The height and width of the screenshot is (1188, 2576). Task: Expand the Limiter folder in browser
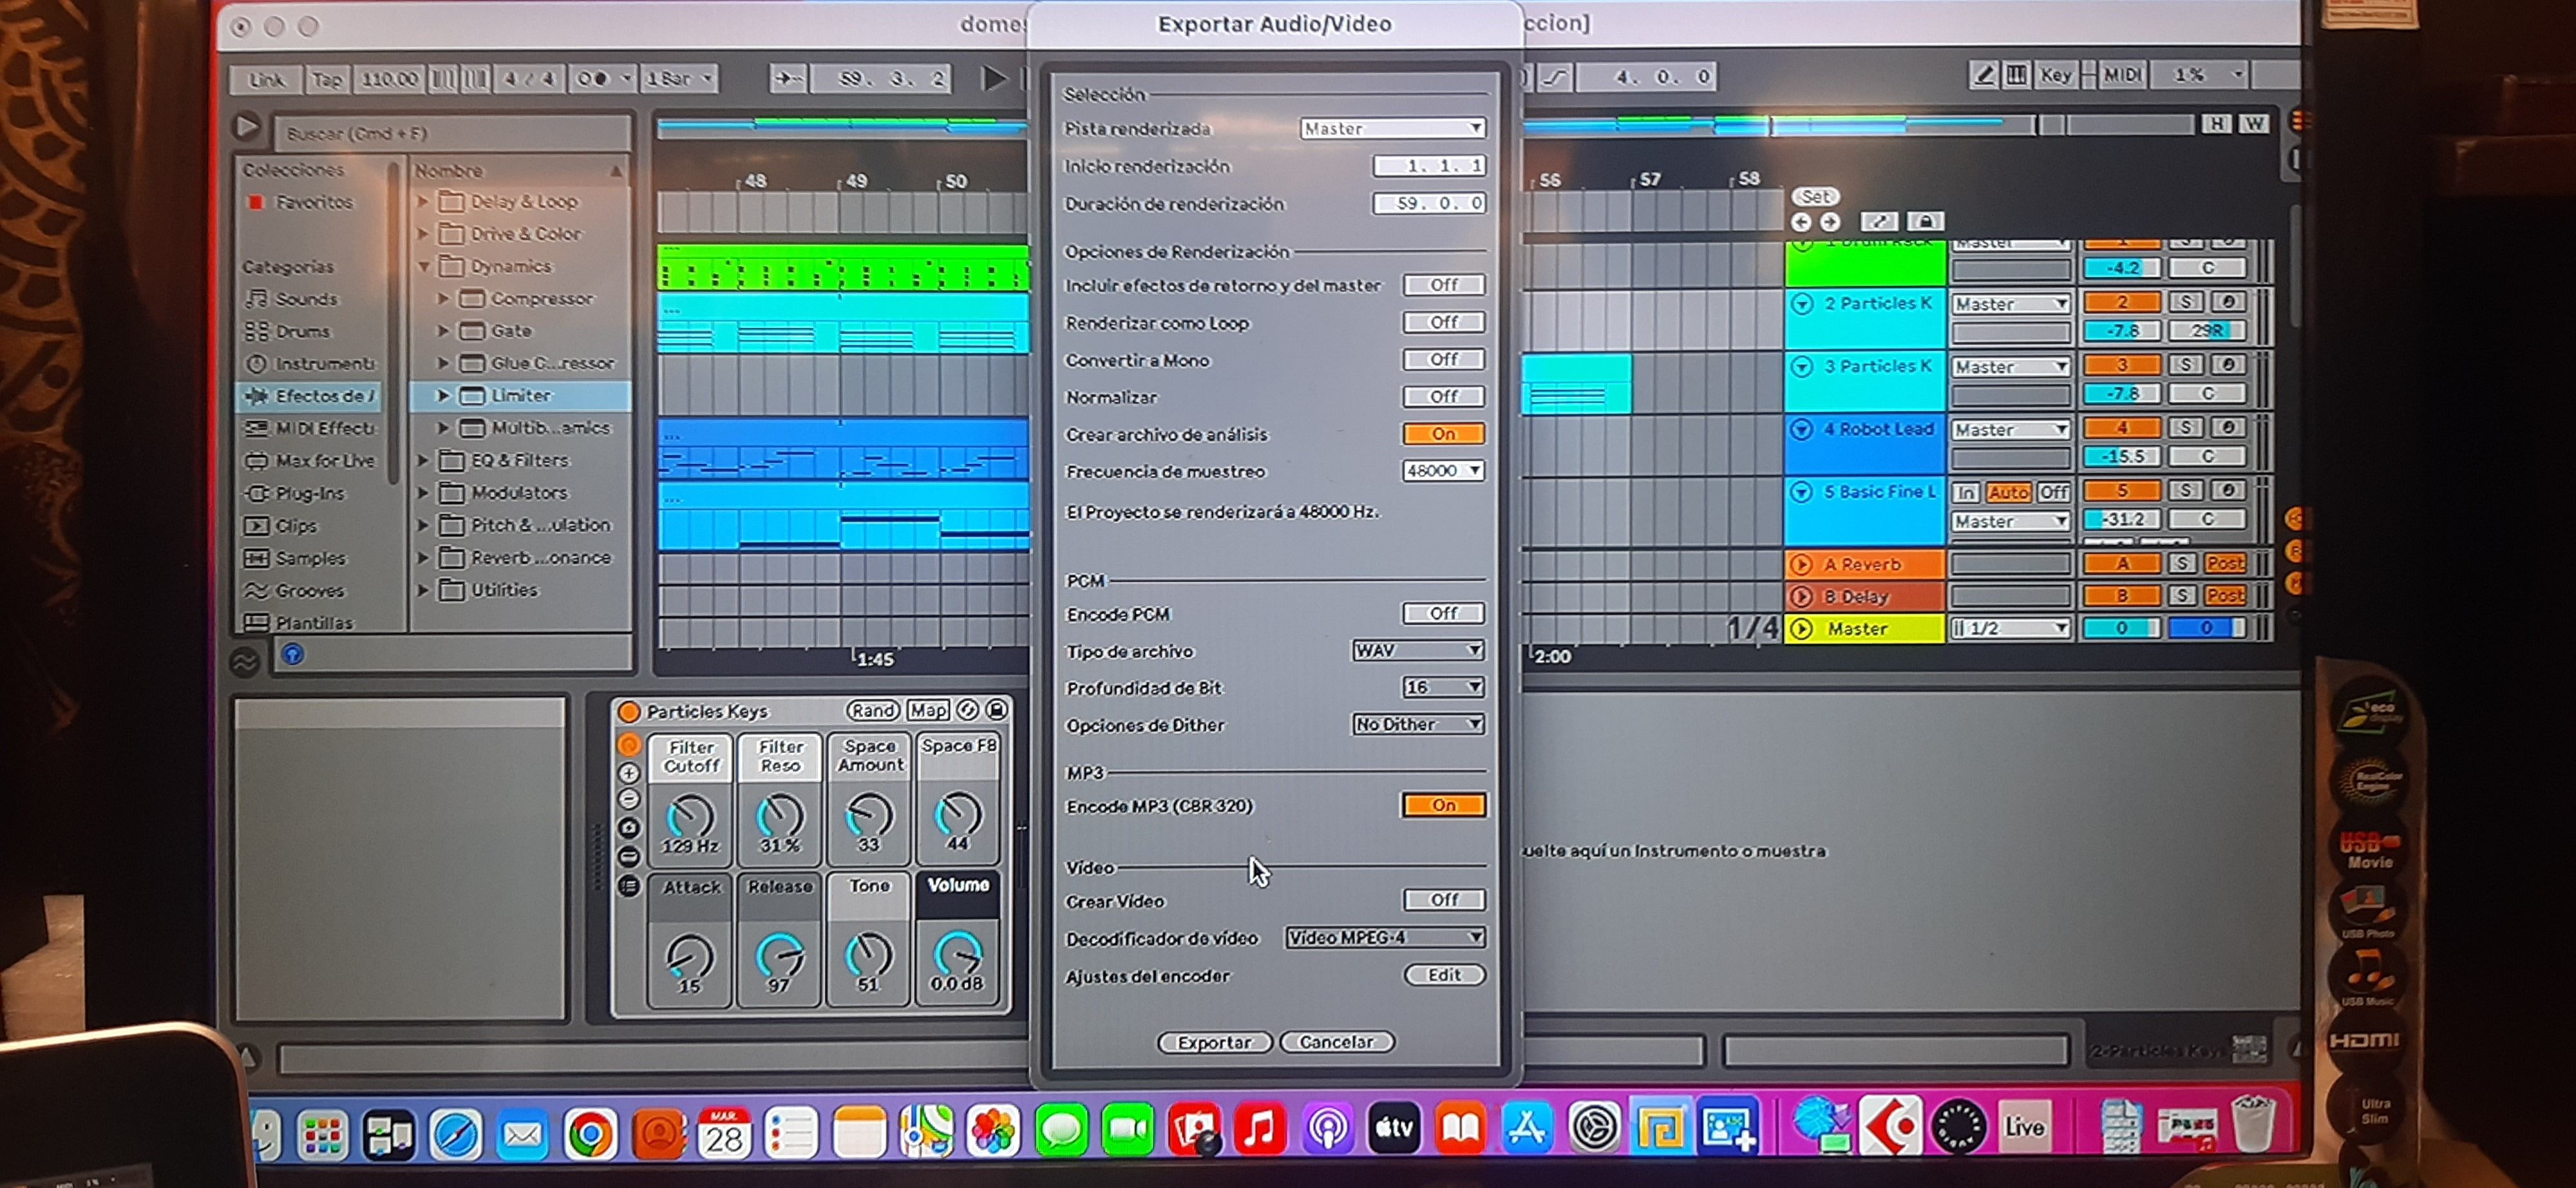pos(443,396)
